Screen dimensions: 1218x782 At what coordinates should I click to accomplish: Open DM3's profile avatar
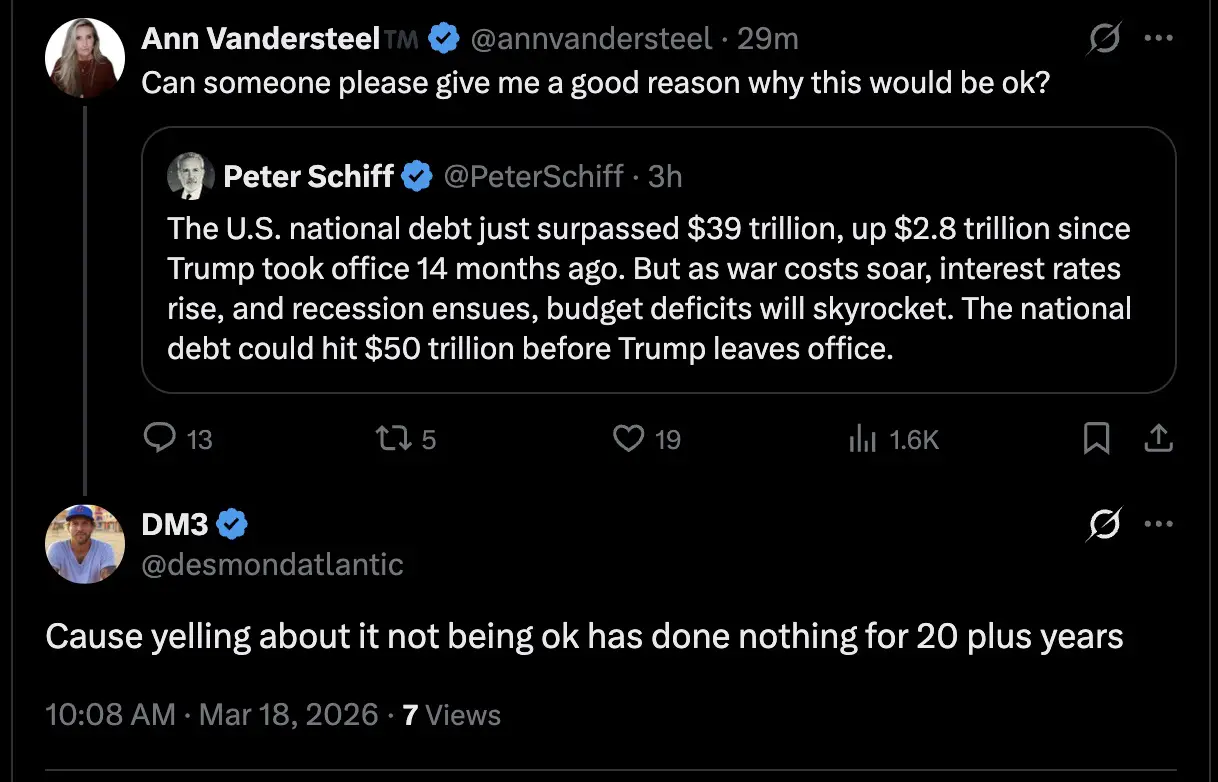coord(85,543)
